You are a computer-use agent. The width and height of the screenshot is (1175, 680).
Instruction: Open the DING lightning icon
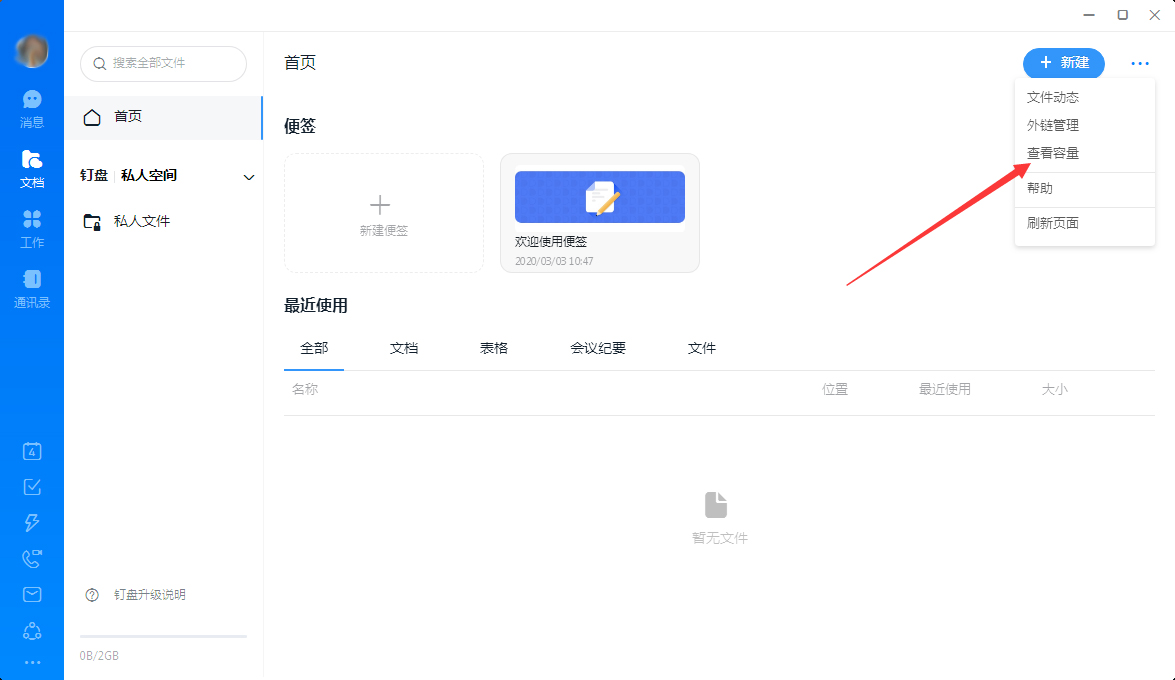click(31, 523)
